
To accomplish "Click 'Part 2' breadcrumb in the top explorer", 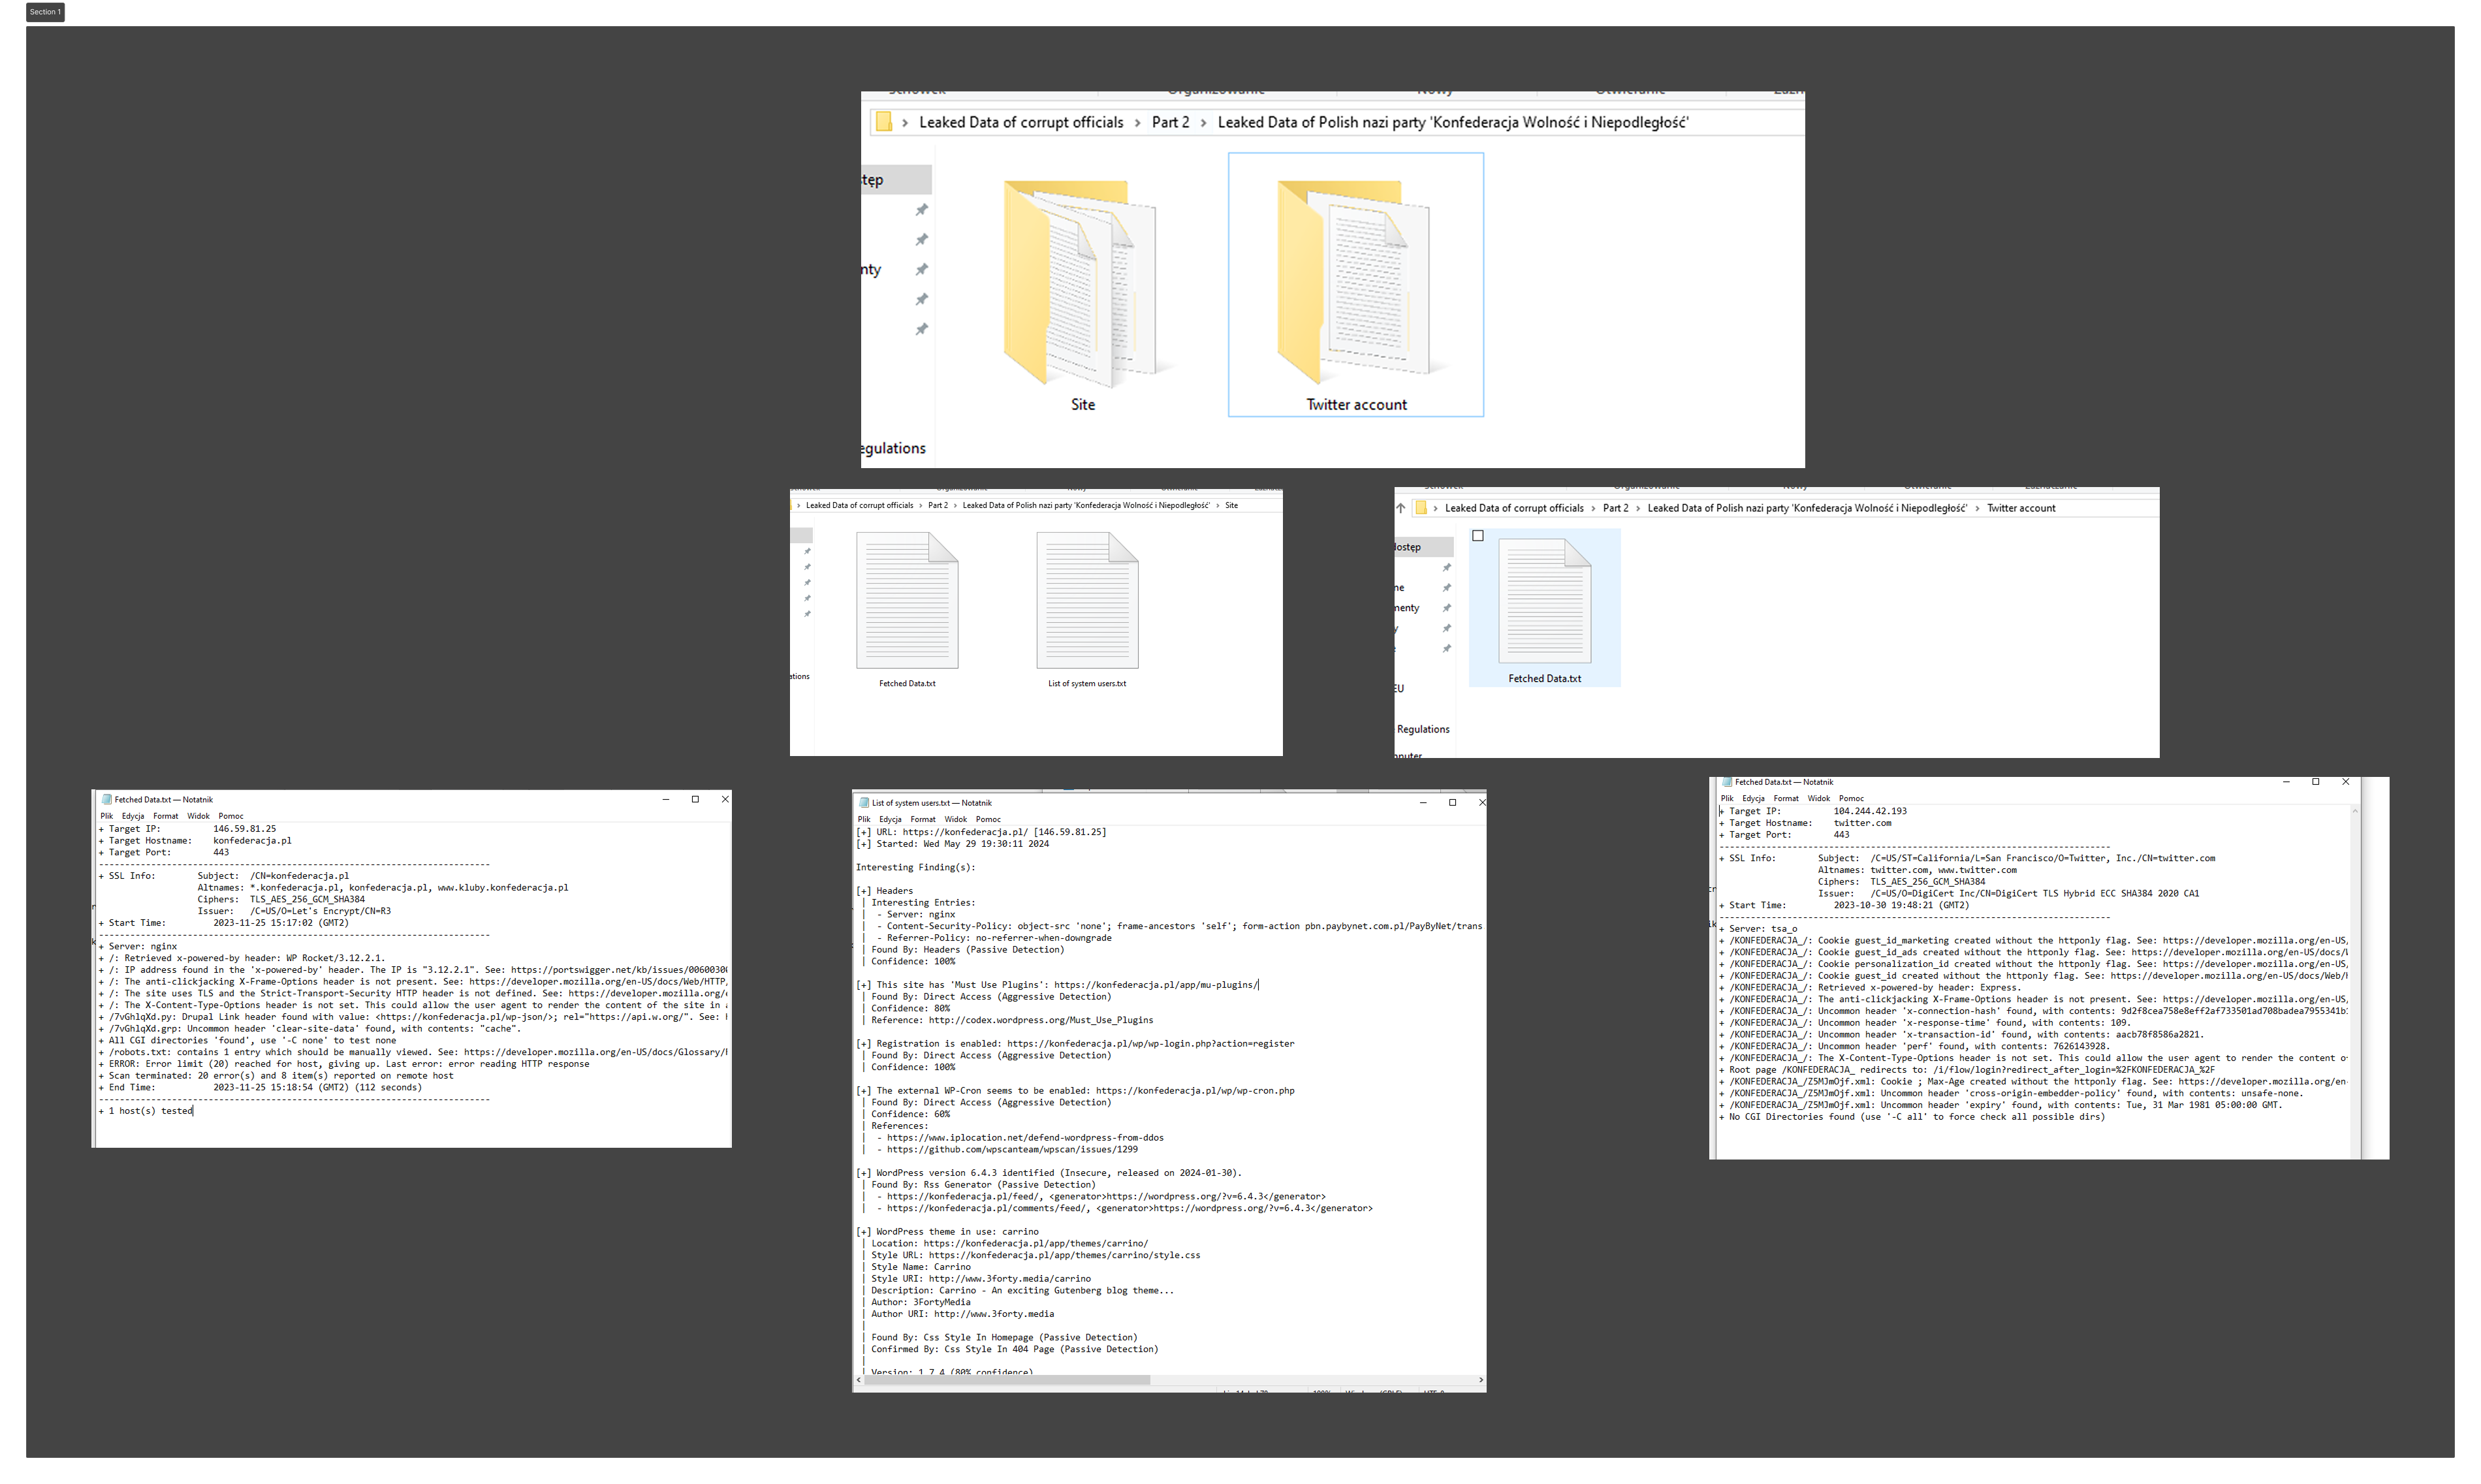I will coord(1170,122).
